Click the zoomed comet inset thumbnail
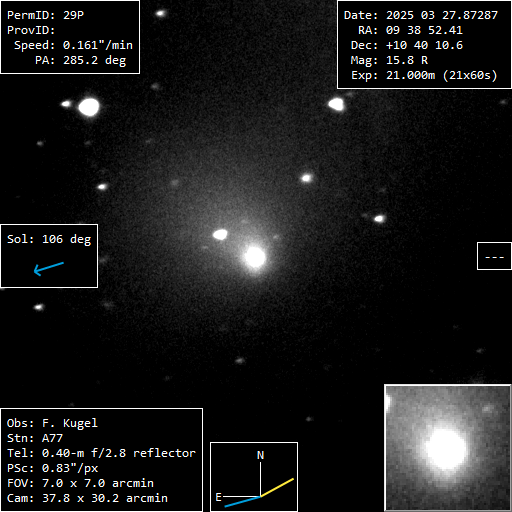The height and width of the screenshot is (512, 512). pos(448,448)
